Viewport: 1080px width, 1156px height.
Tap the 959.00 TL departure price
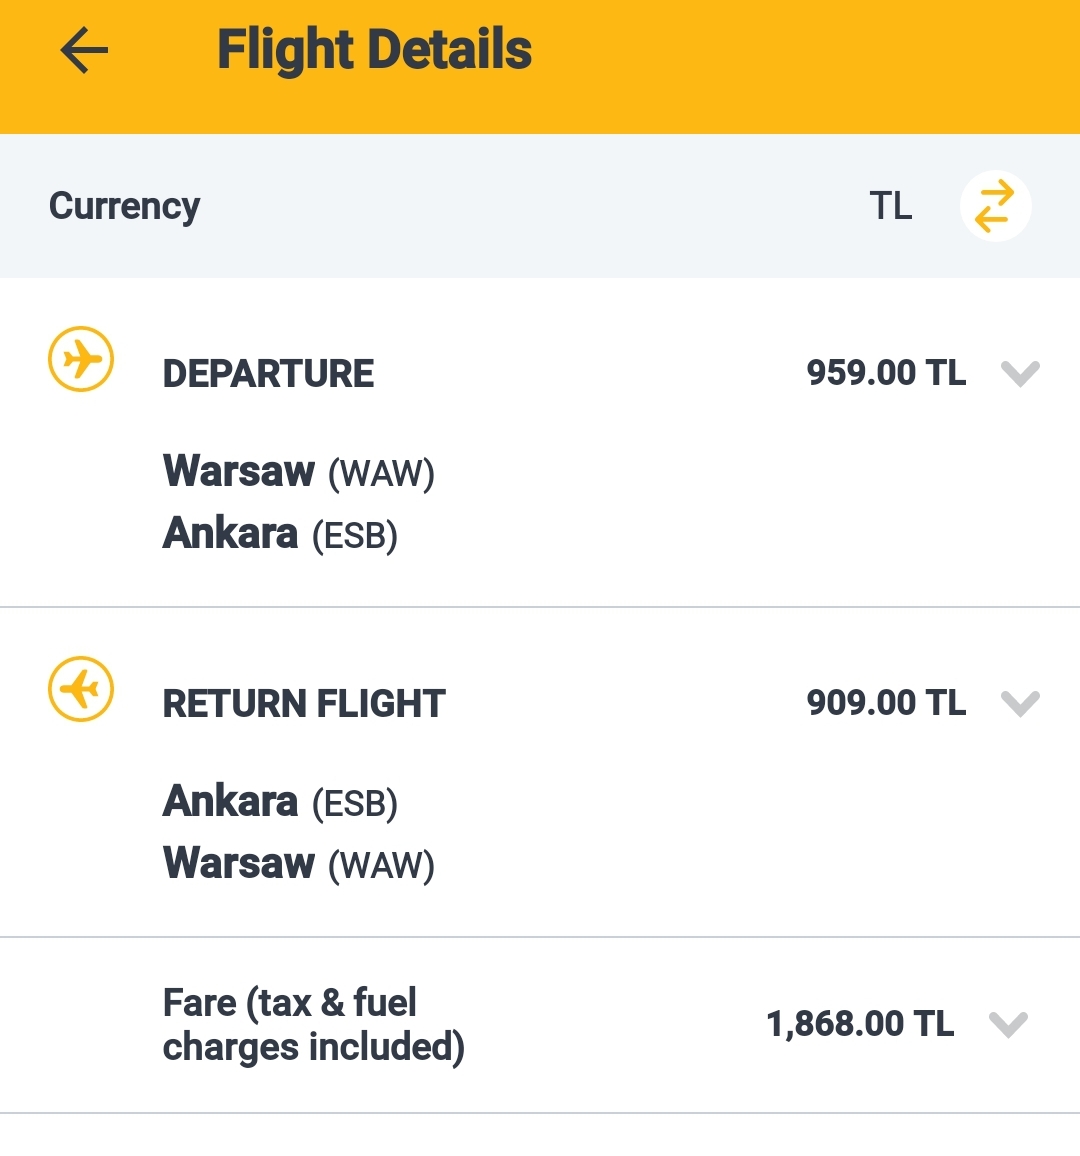886,373
